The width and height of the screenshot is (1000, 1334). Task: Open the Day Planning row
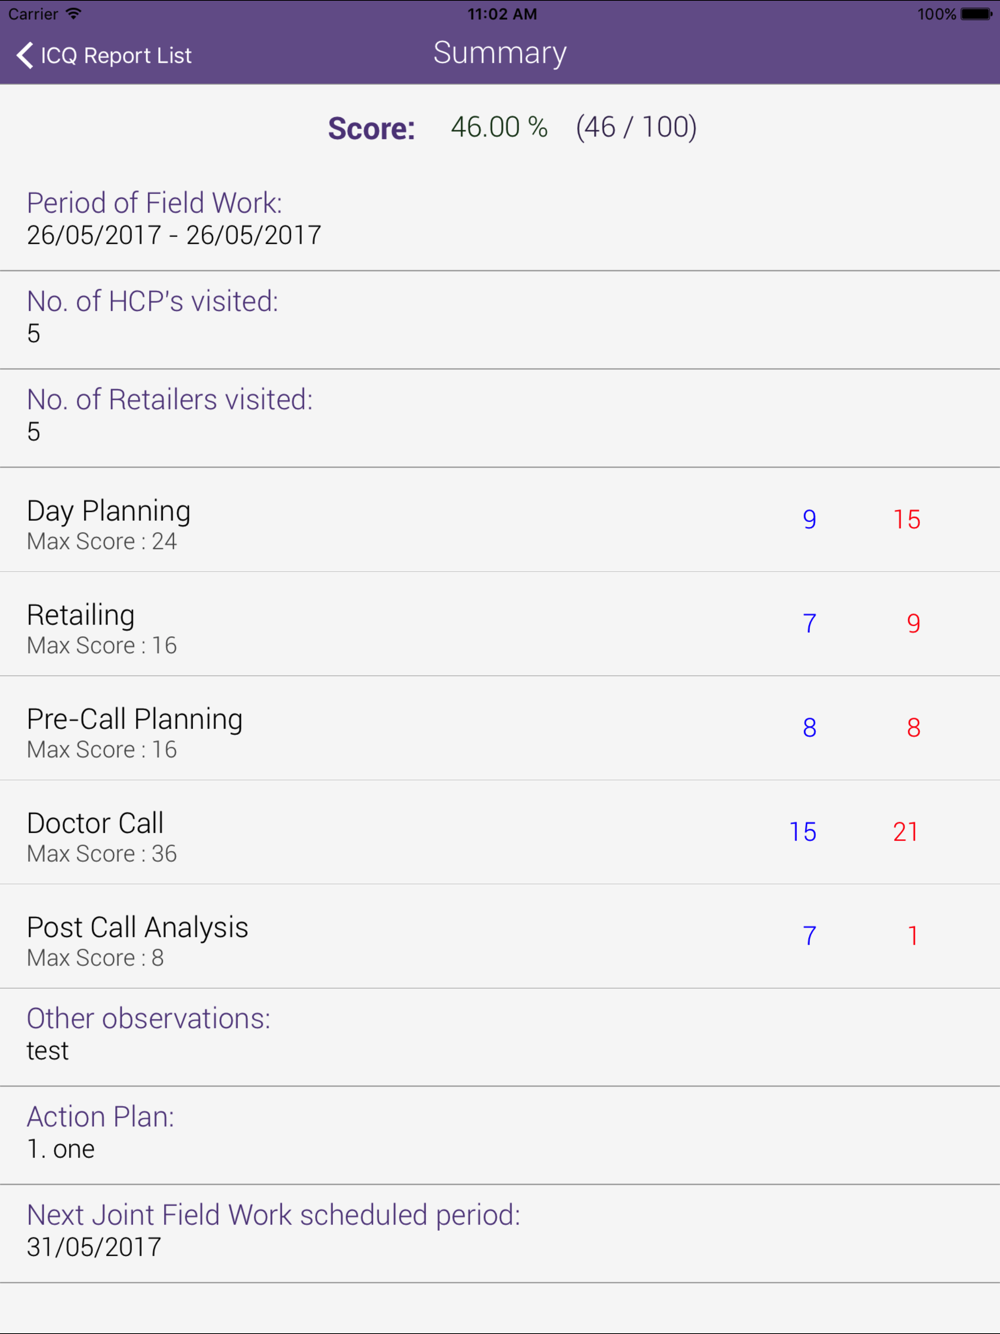[500, 520]
